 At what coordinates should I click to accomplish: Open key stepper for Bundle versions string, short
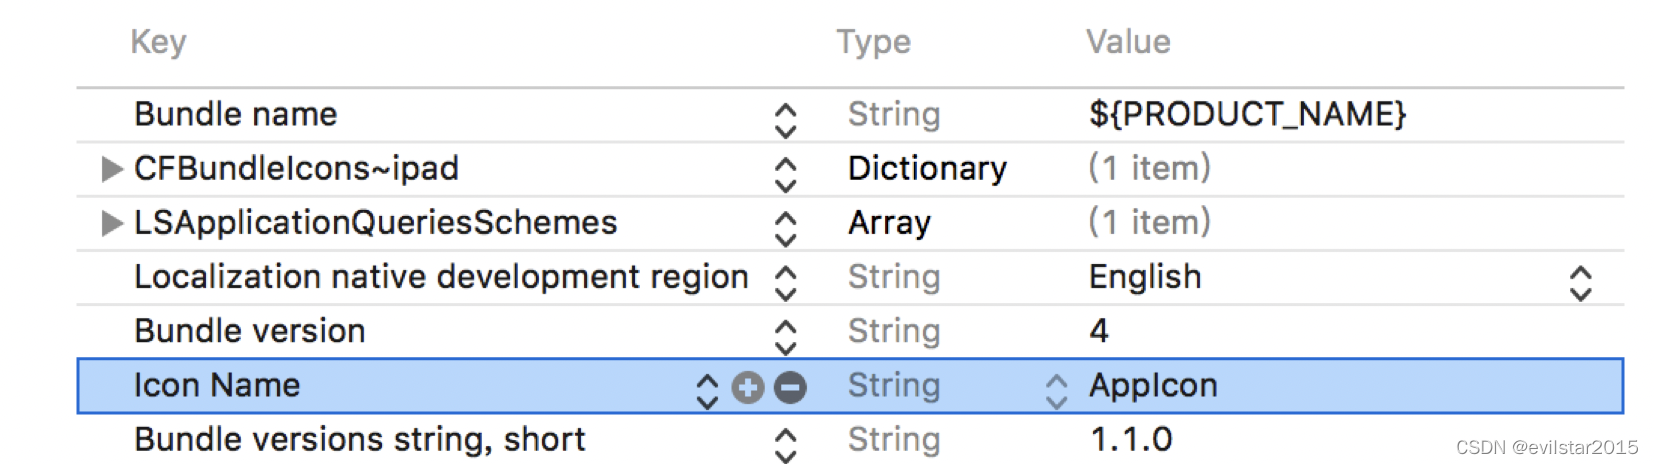(786, 445)
